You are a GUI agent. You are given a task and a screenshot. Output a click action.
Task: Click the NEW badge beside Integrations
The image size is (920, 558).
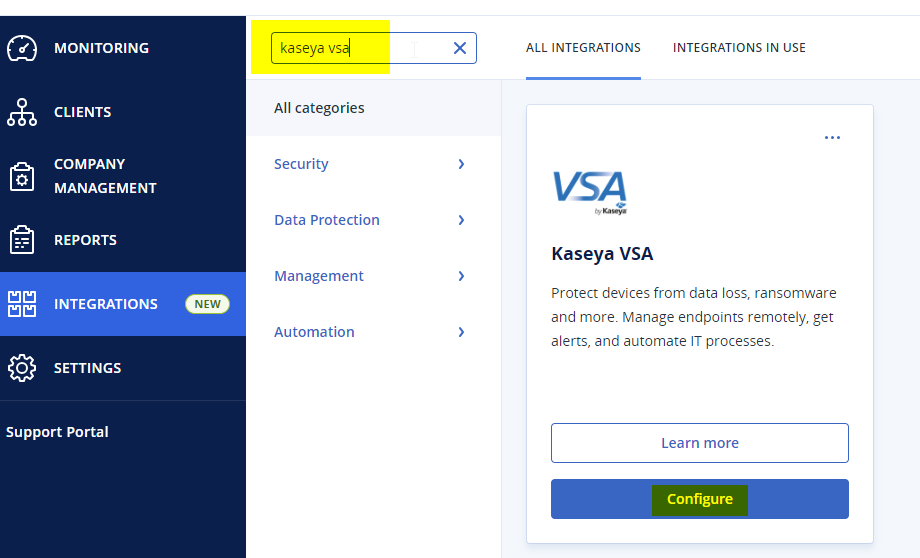tap(208, 304)
